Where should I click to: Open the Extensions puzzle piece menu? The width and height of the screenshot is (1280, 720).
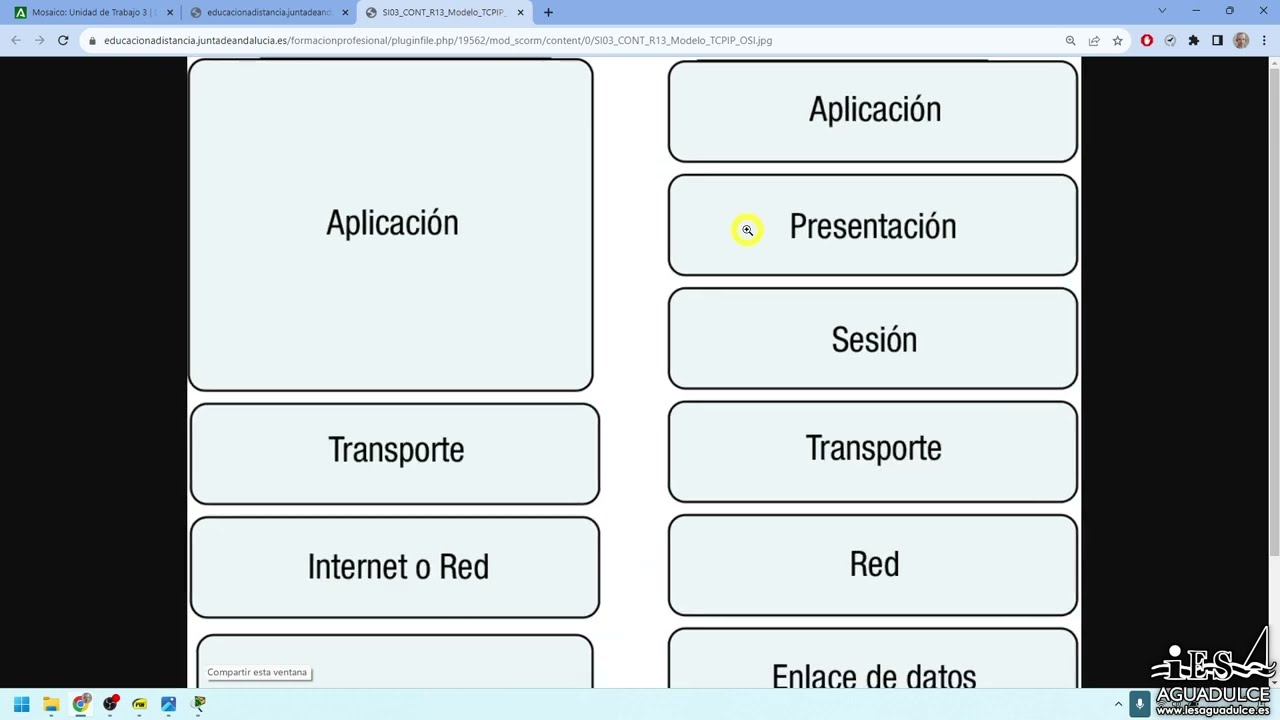(x=1193, y=41)
